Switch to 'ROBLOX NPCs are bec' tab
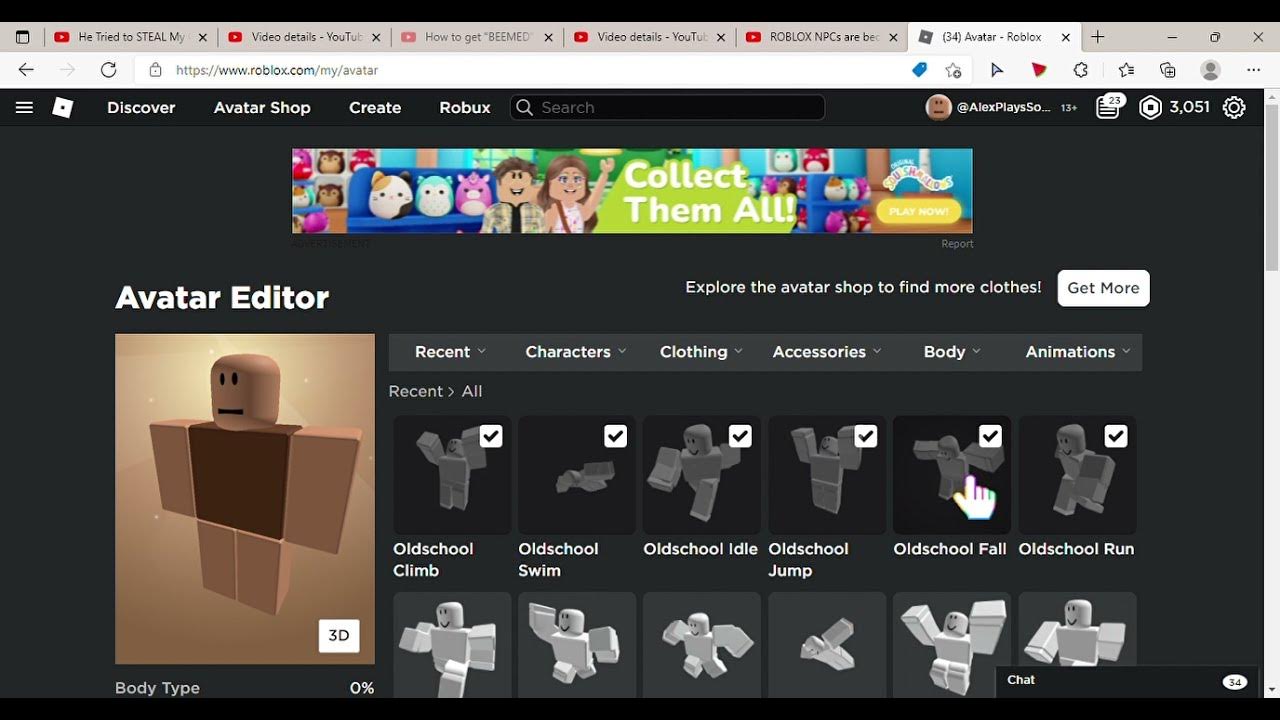Screen dimensions: 1280x720 click(x=822, y=37)
